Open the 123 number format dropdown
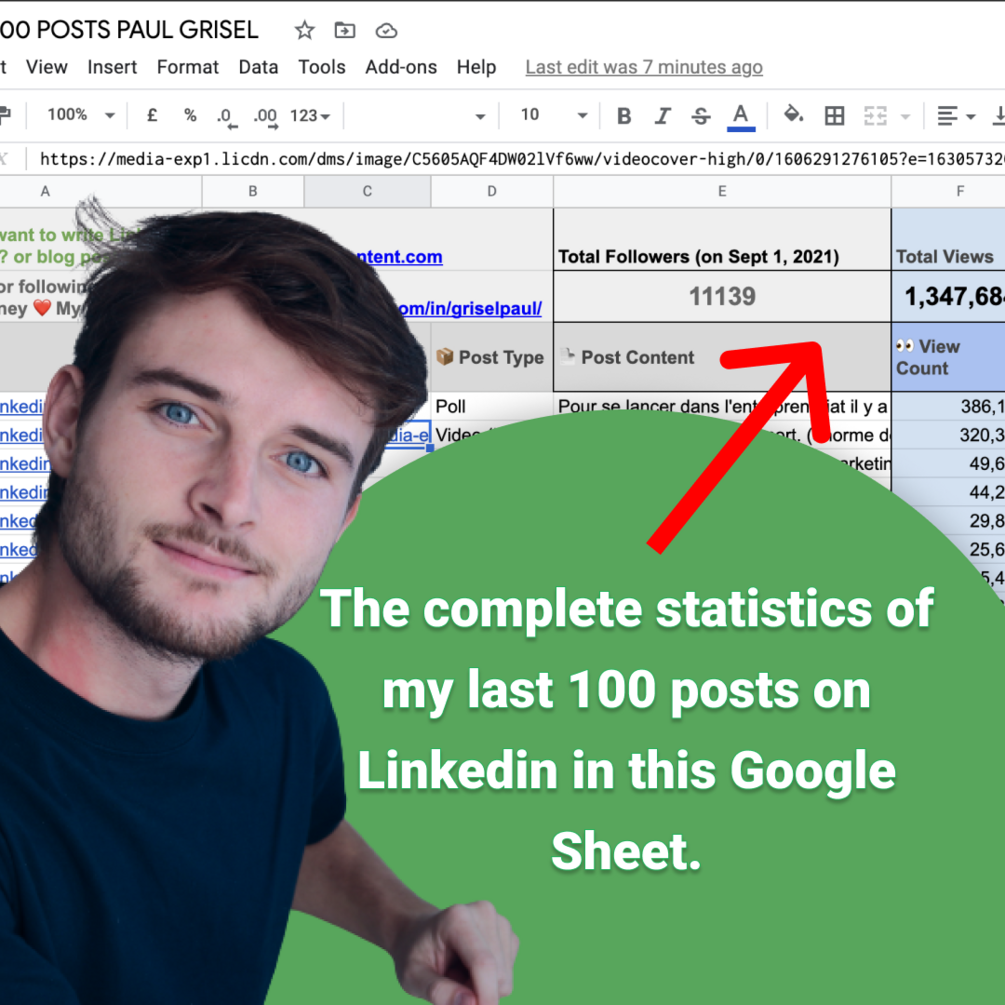This screenshot has height=1005, width=1005. pyautogui.click(x=310, y=116)
